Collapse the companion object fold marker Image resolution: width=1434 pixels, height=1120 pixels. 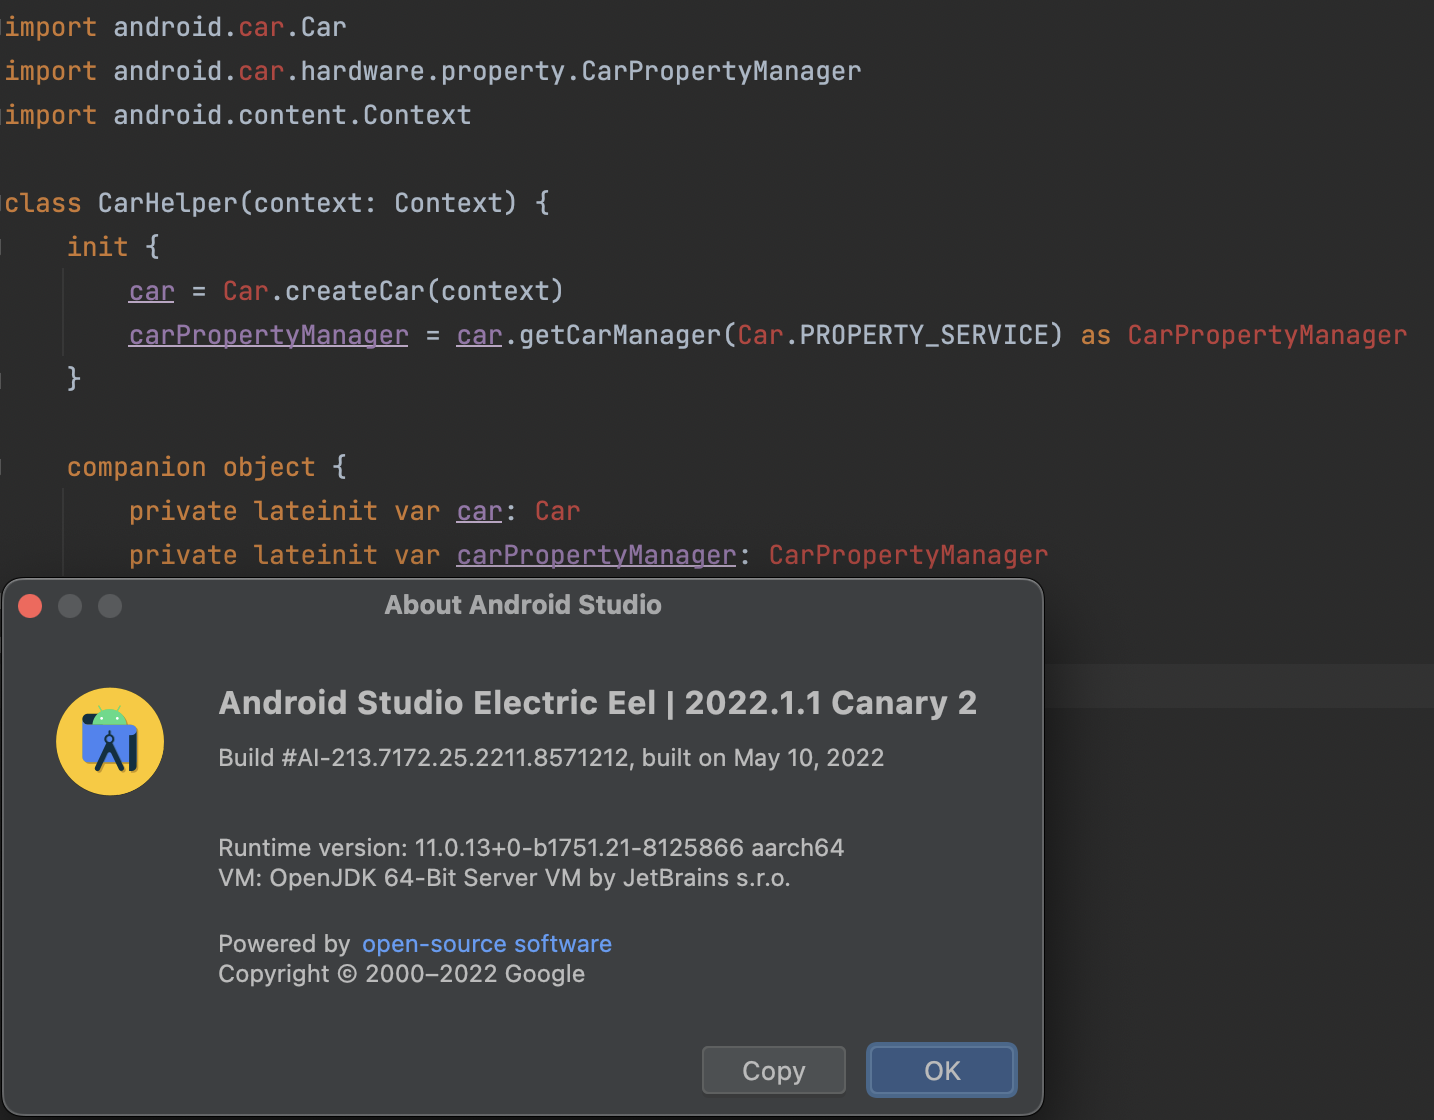coord(3,467)
